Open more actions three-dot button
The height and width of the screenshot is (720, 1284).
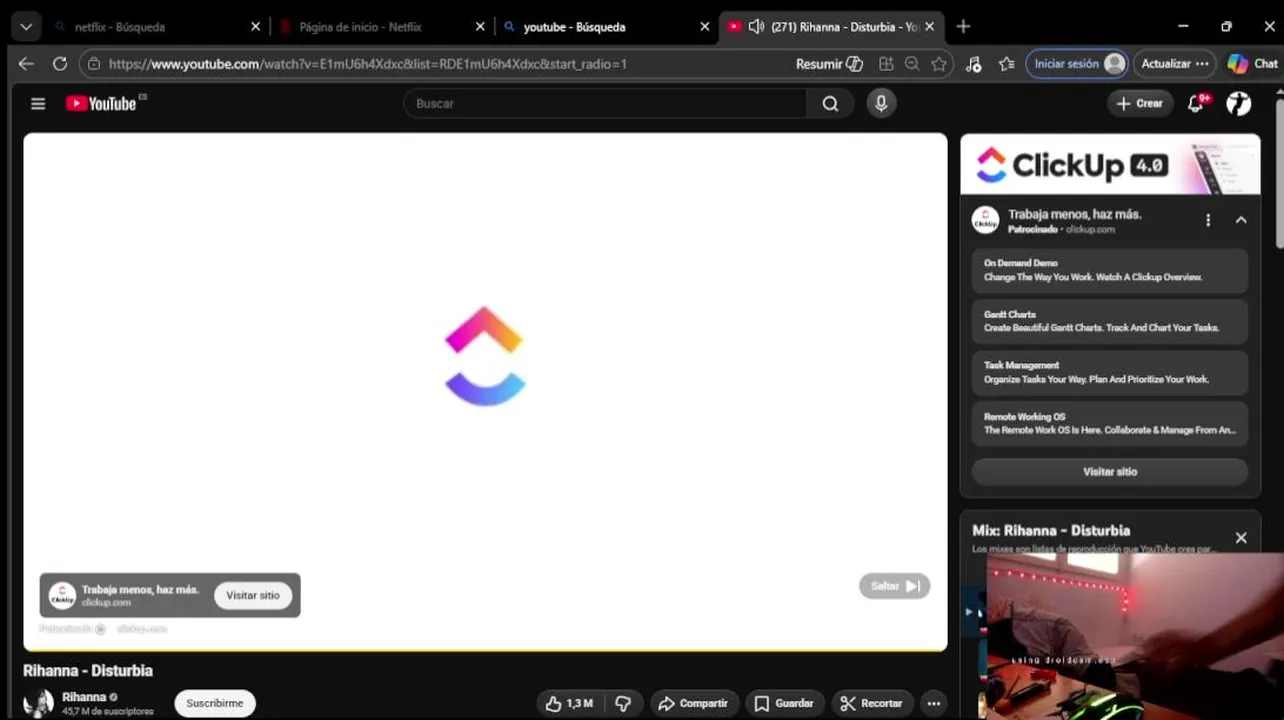(934, 703)
